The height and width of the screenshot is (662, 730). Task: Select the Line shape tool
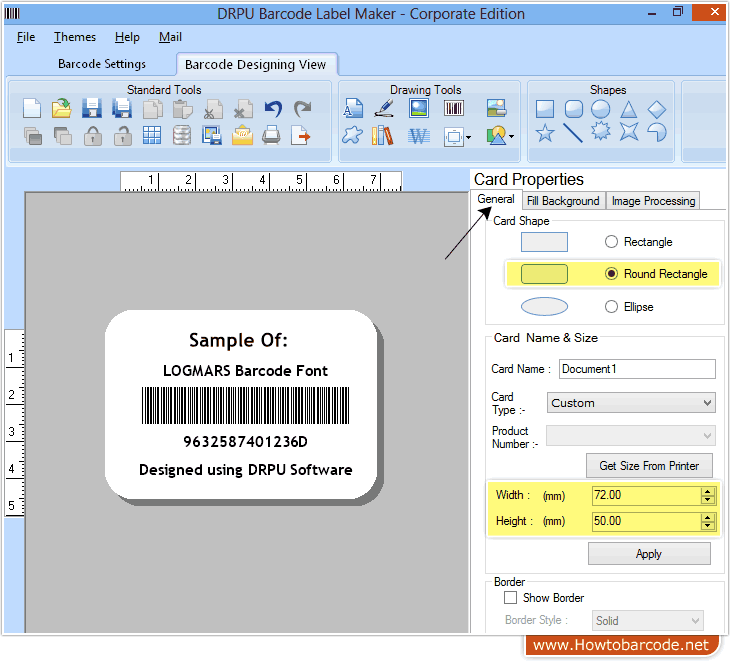click(x=573, y=133)
